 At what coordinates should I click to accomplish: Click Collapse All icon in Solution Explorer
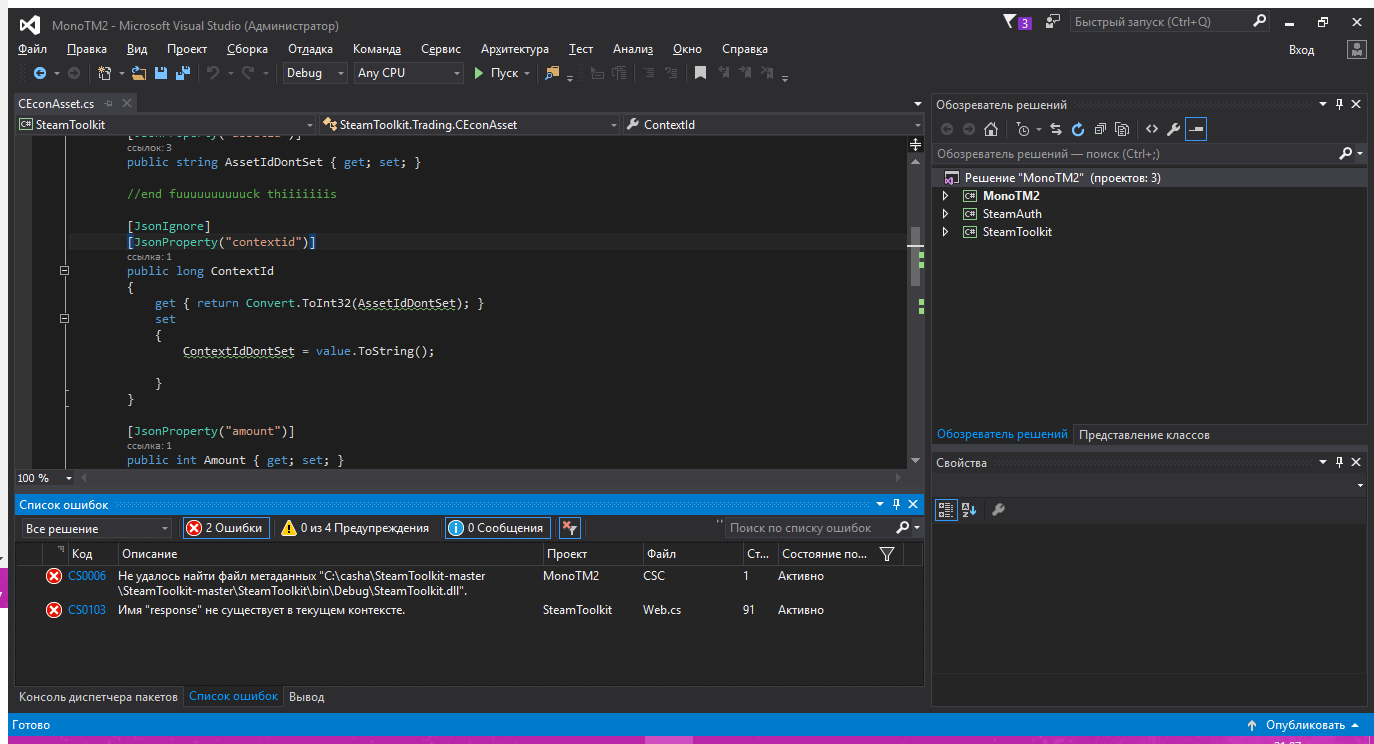[1100, 129]
